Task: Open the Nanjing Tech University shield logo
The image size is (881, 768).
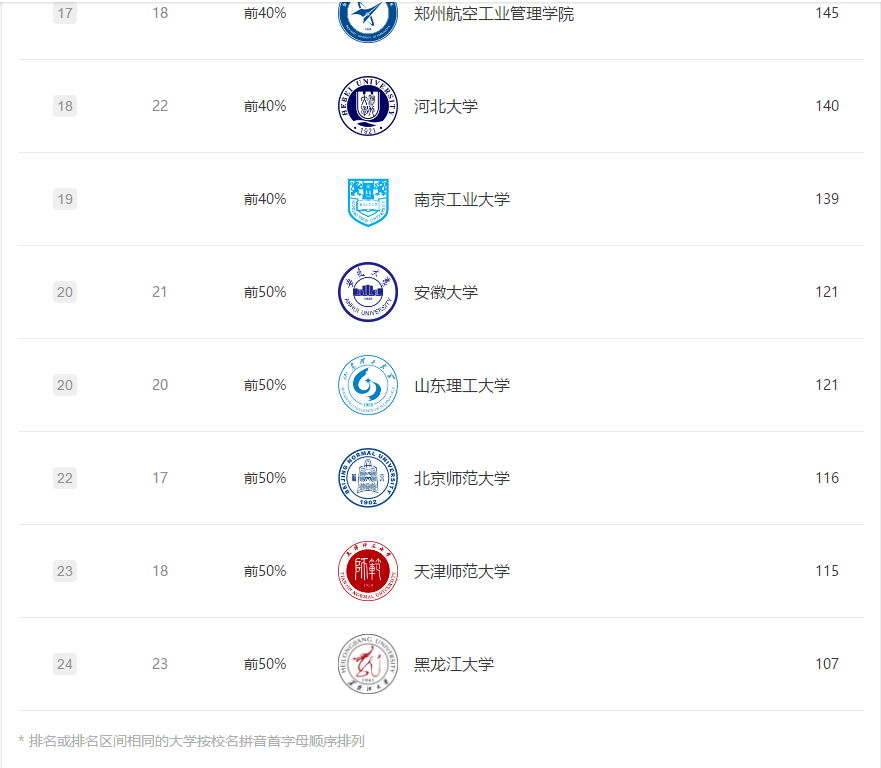Action: (x=367, y=200)
